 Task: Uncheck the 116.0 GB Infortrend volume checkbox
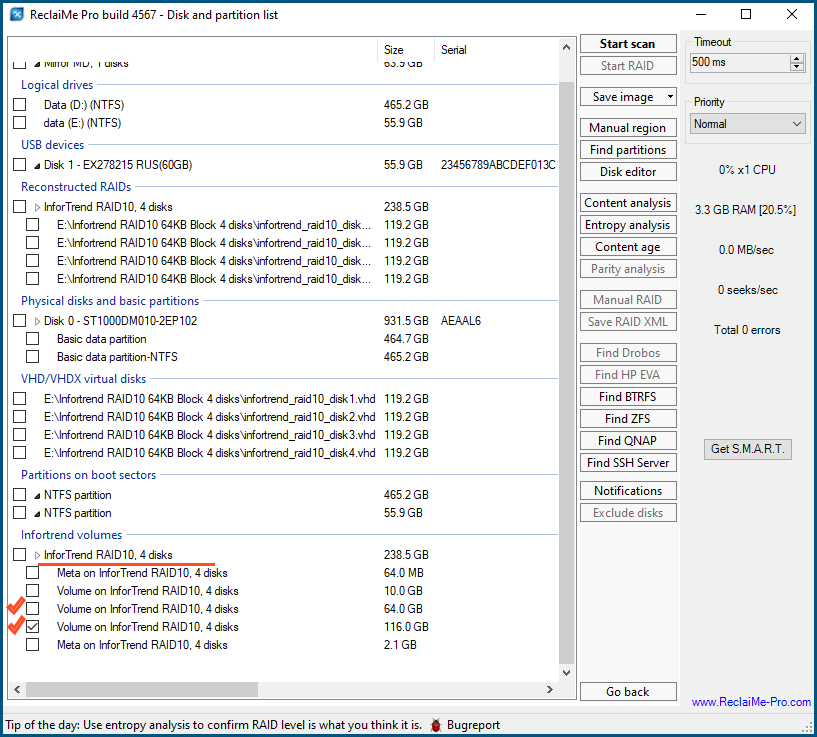pos(32,627)
